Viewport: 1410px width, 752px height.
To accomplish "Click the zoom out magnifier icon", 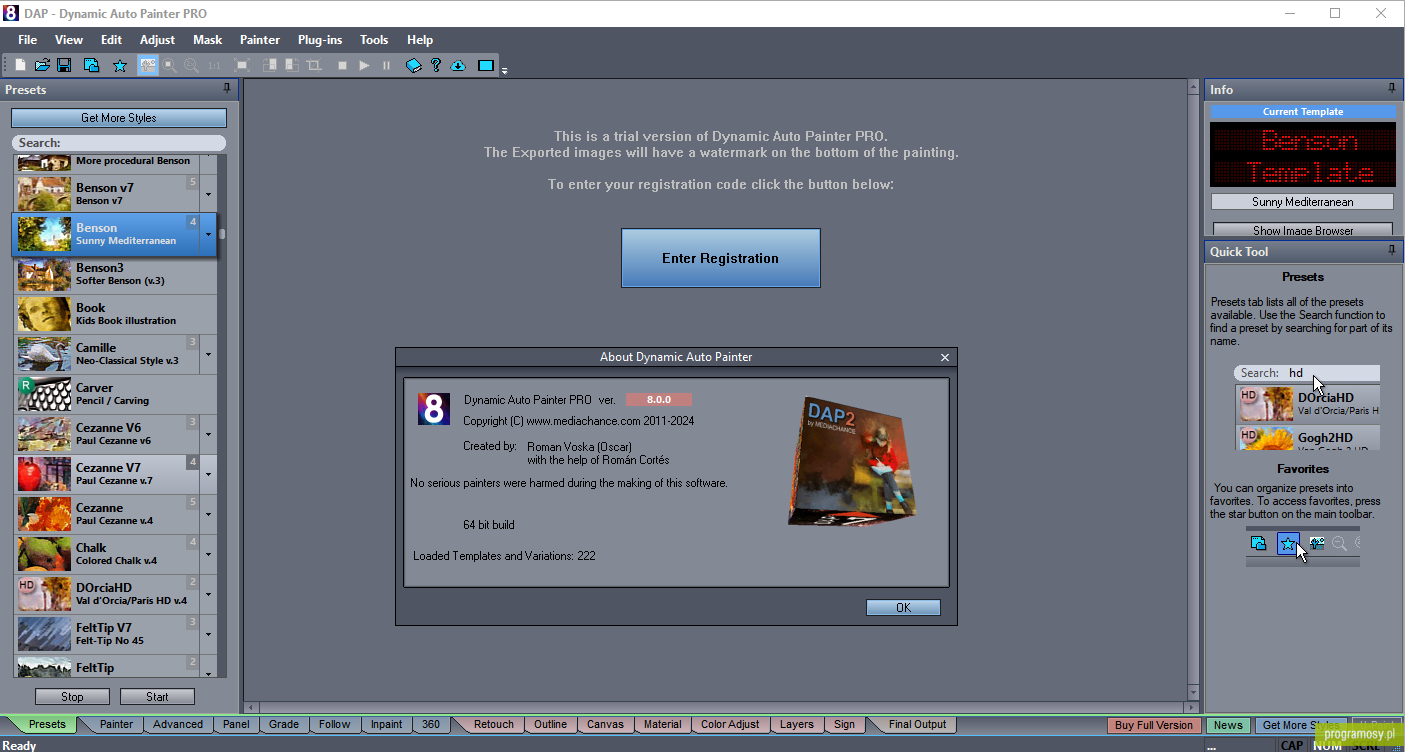I will pos(191,65).
